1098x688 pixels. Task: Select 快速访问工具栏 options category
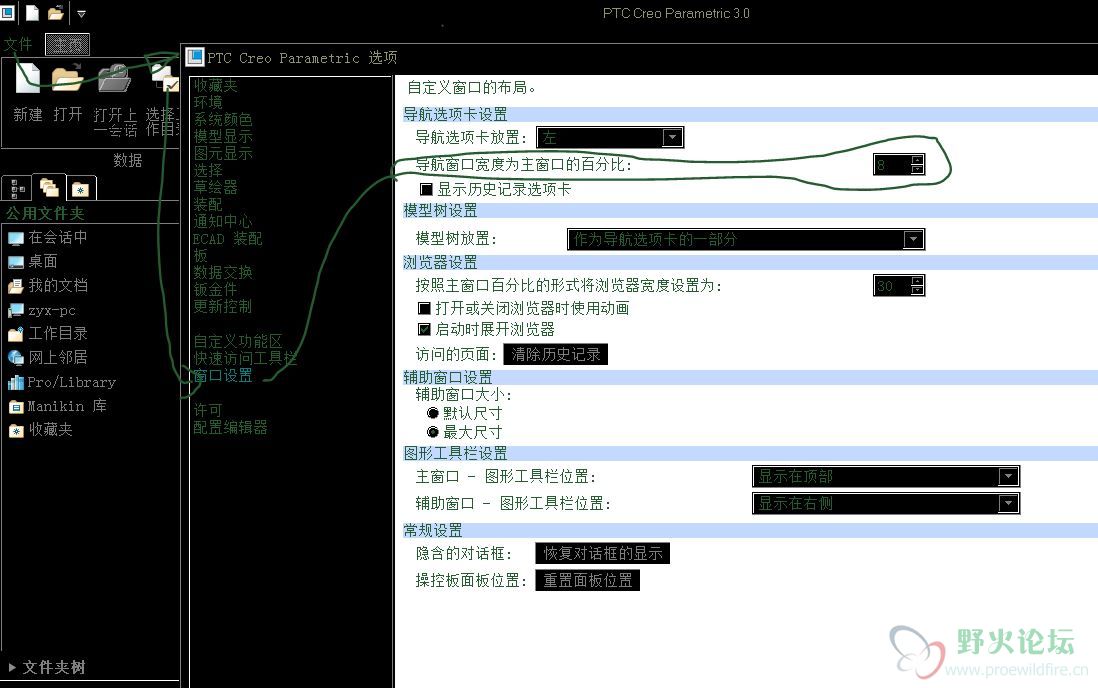pyautogui.click(x=245, y=358)
